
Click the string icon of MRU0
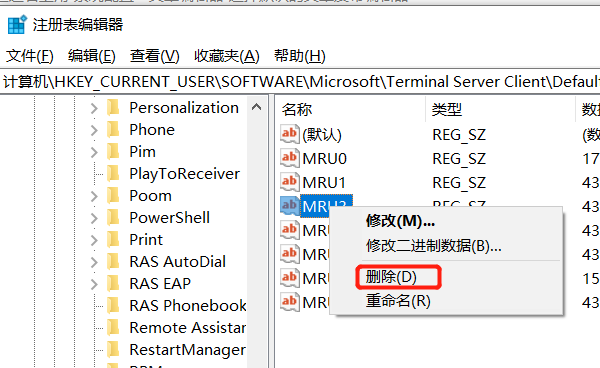click(x=289, y=158)
